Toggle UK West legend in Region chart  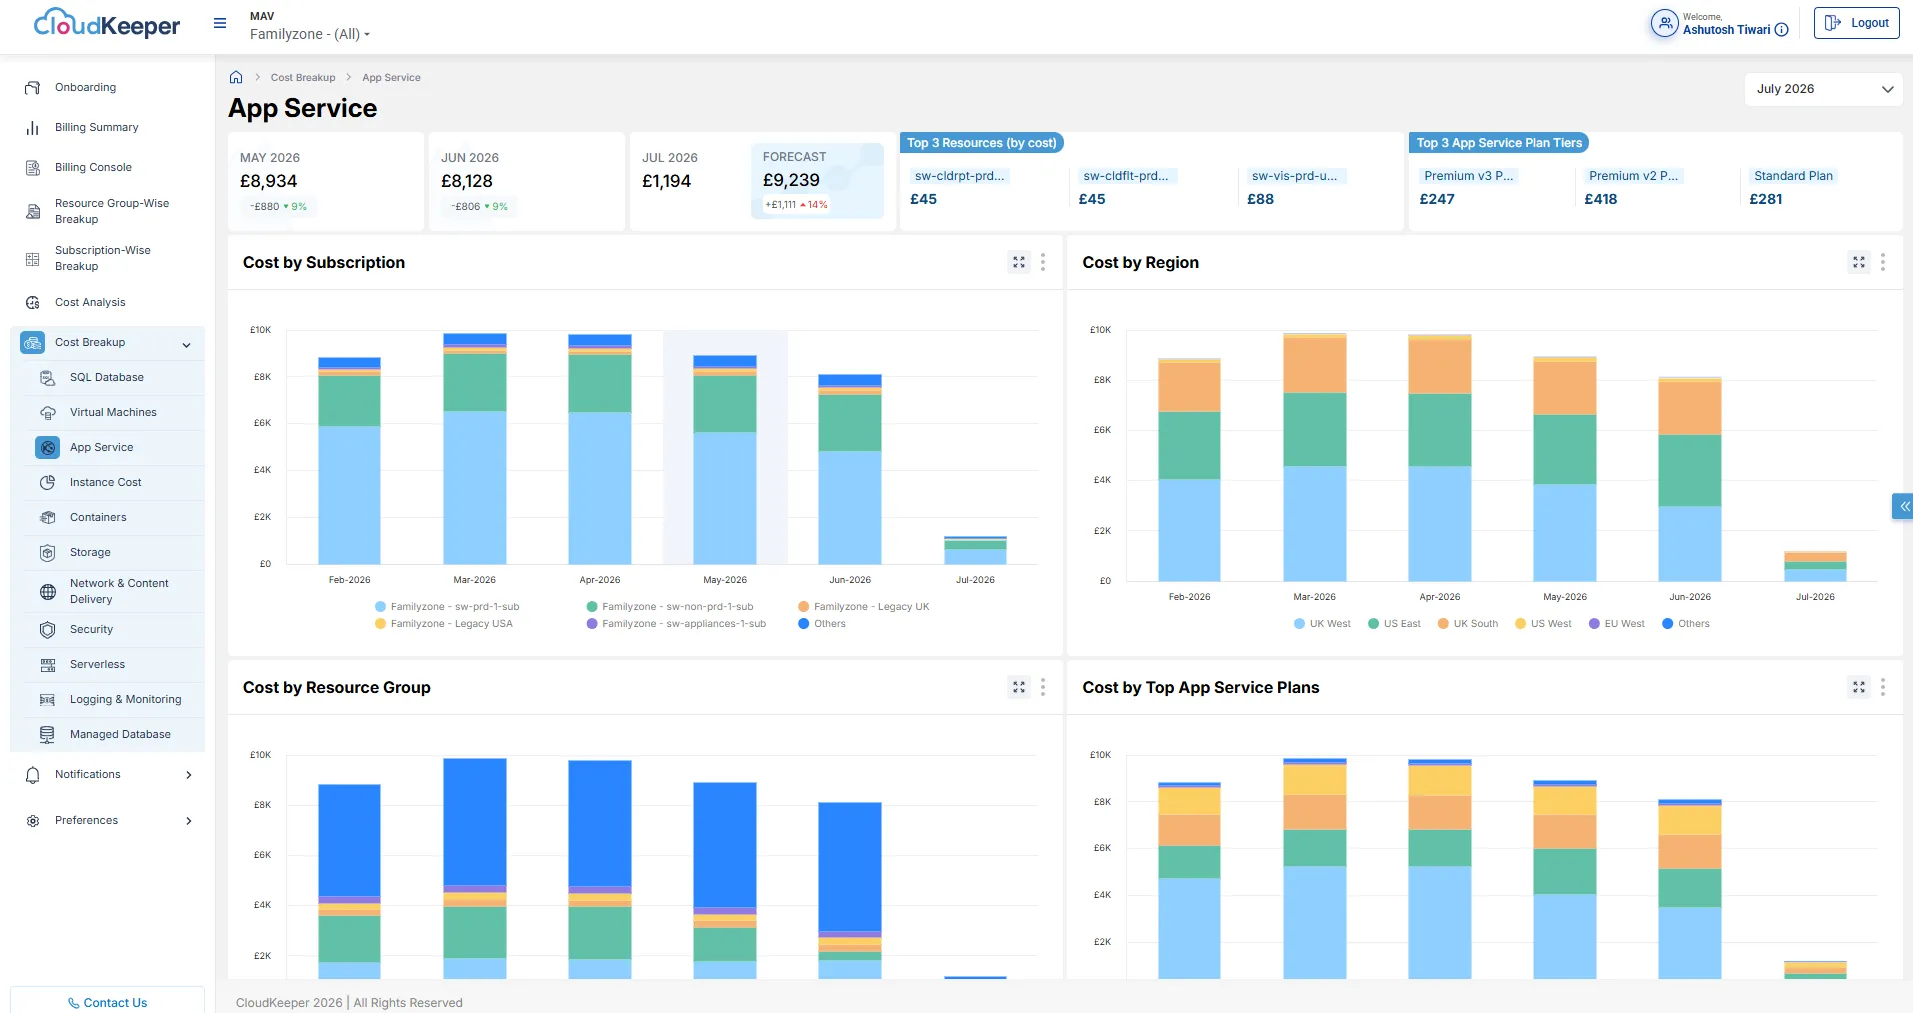tap(1322, 624)
